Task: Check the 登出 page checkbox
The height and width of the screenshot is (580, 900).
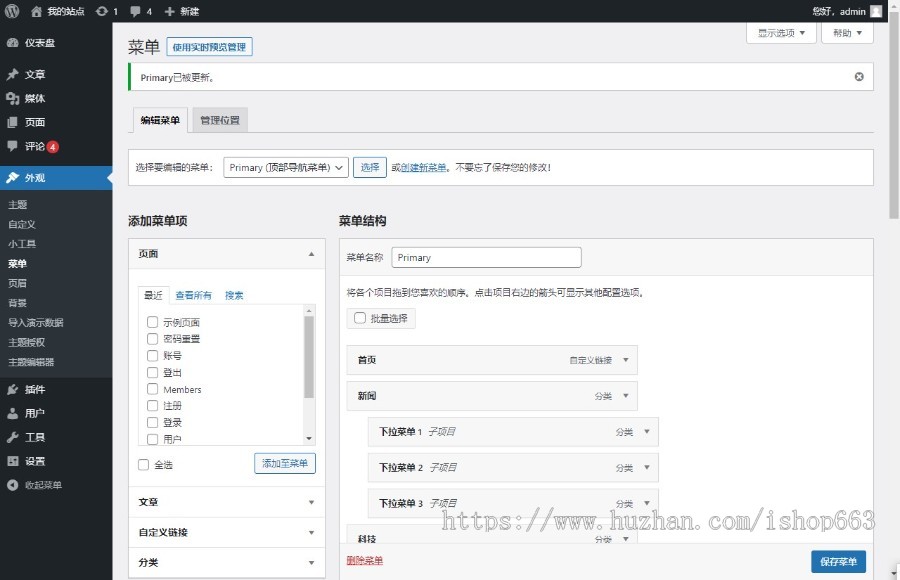Action: (152, 372)
